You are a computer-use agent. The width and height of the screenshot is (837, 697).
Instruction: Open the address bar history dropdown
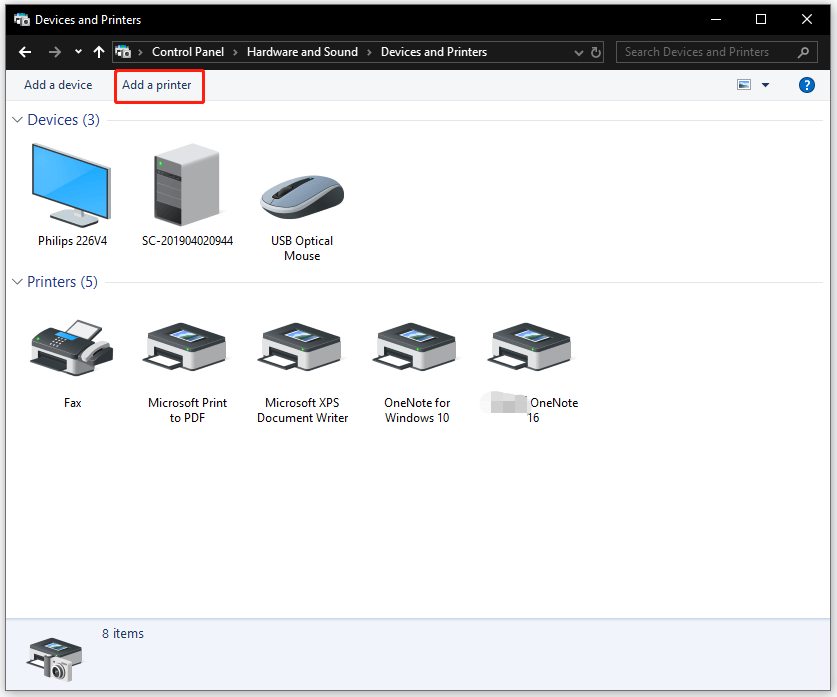point(579,52)
